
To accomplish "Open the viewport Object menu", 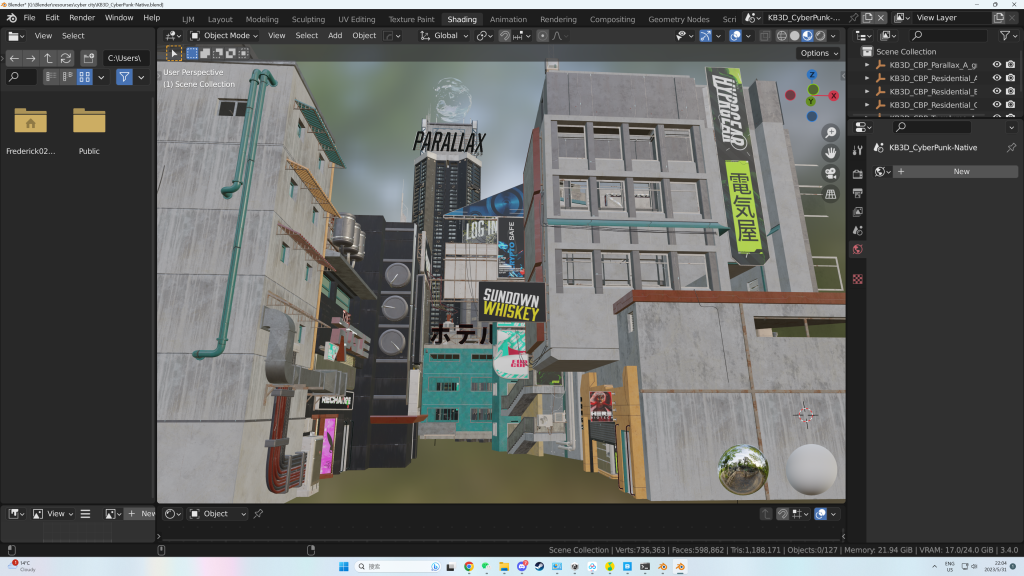I will click(364, 36).
